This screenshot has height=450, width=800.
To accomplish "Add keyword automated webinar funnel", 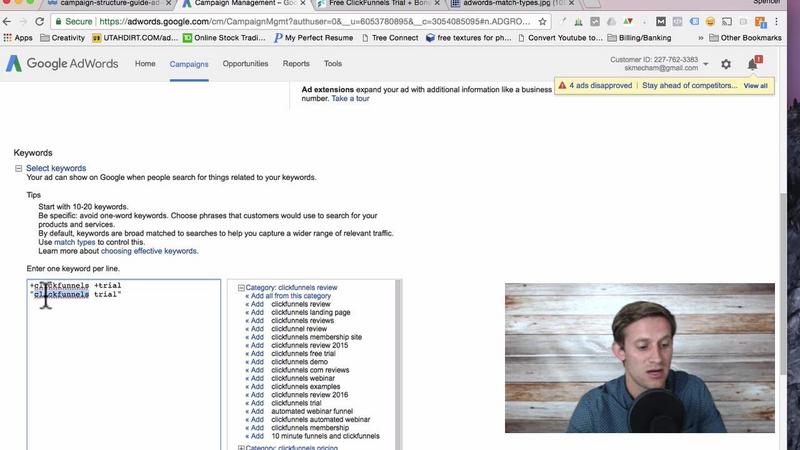I will [255, 411].
